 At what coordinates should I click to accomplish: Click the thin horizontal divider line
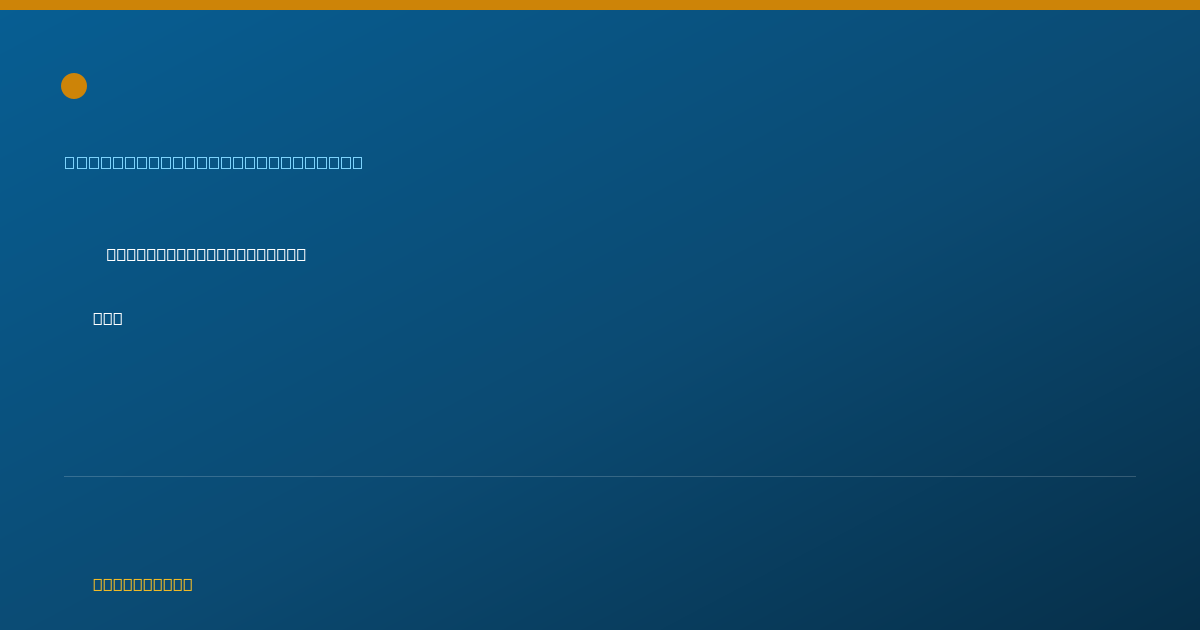click(600, 476)
